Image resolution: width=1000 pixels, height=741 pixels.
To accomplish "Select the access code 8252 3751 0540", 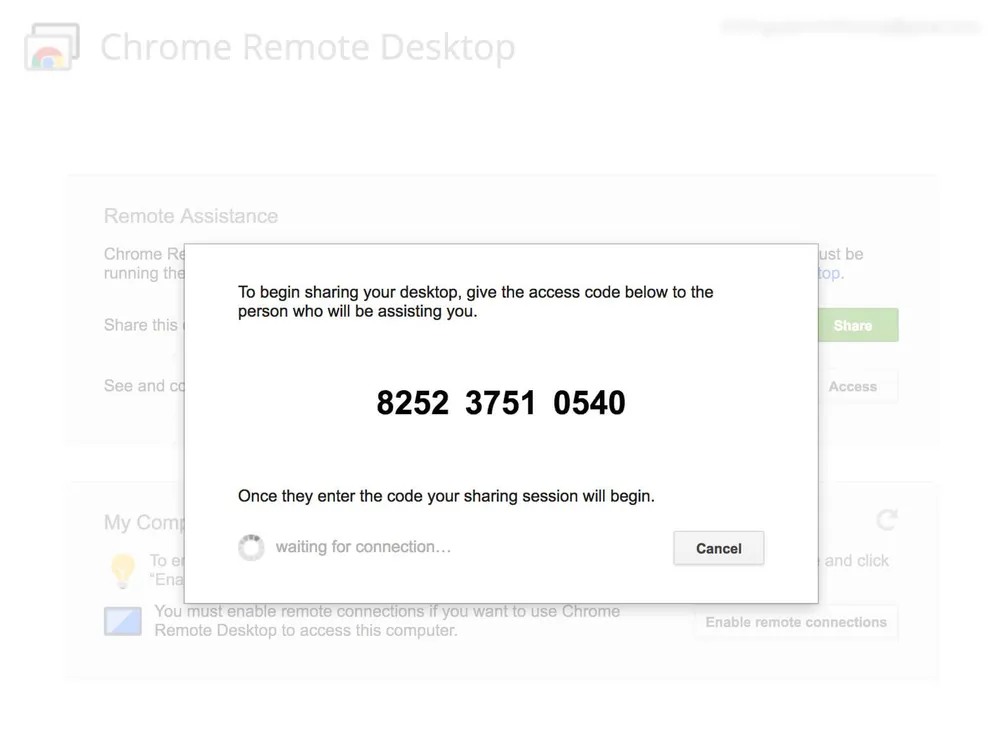I will [500, 402].
